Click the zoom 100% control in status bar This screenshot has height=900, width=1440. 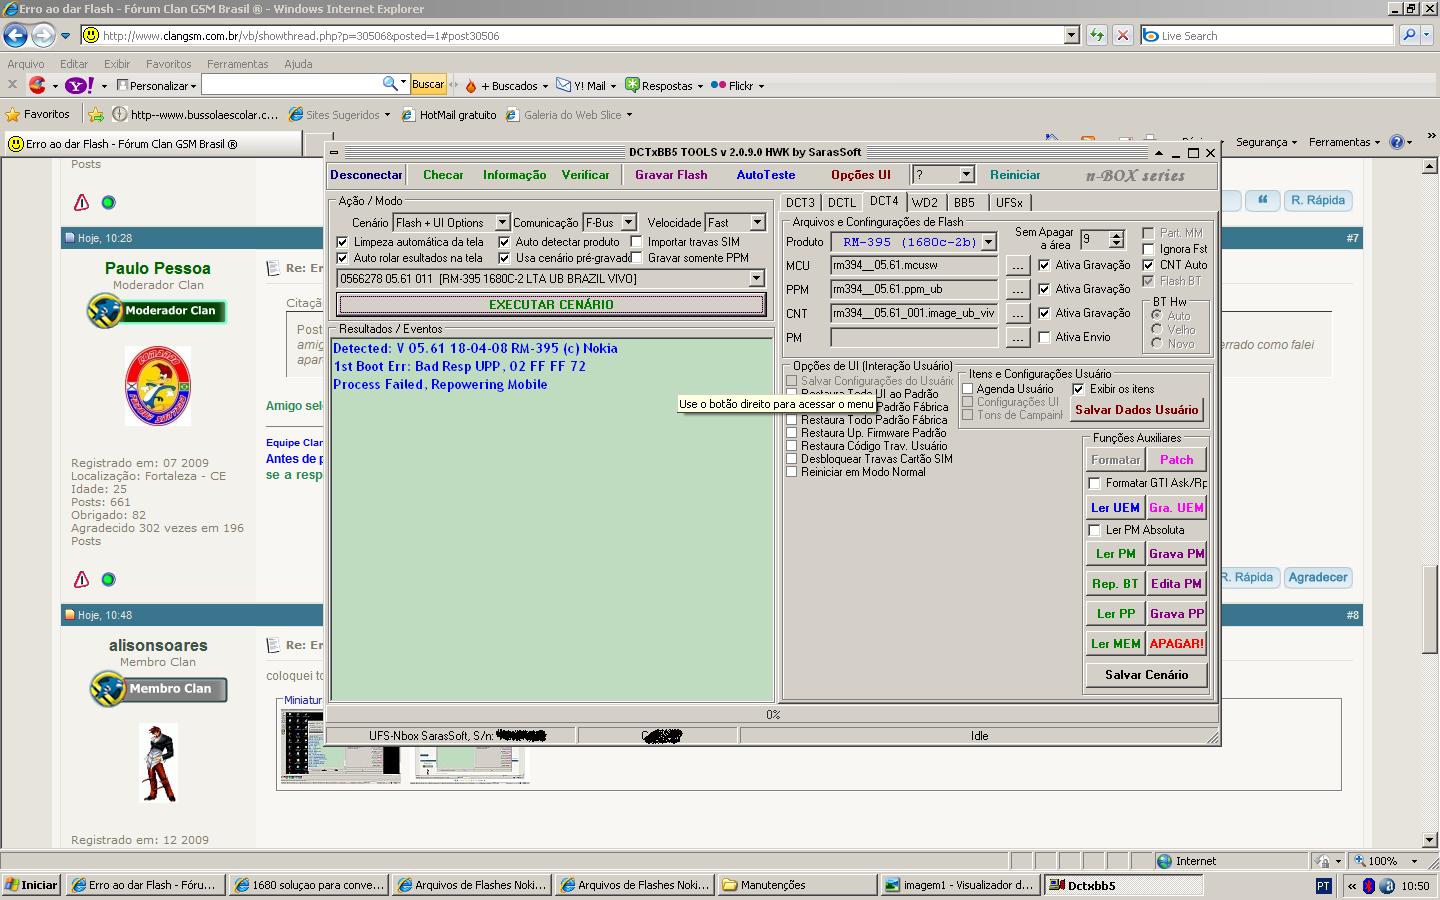click(x=1385, y=861)
